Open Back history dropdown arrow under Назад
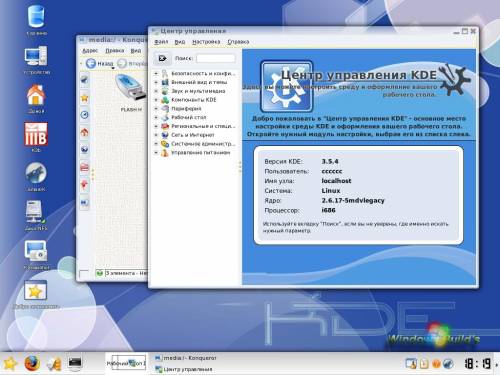 [x=113, y=68]
